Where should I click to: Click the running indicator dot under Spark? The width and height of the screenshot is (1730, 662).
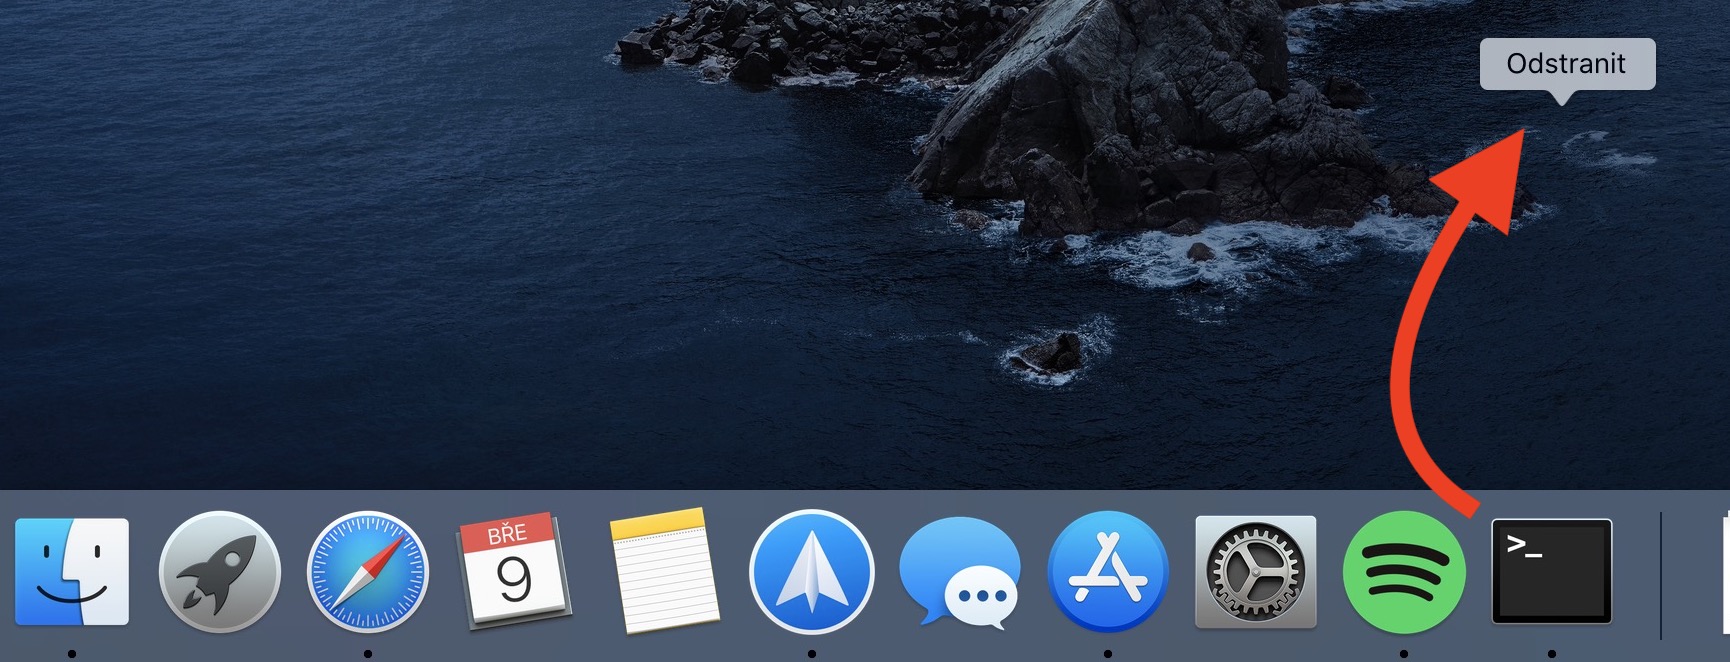pyautogui.click(x=812, y=654)
